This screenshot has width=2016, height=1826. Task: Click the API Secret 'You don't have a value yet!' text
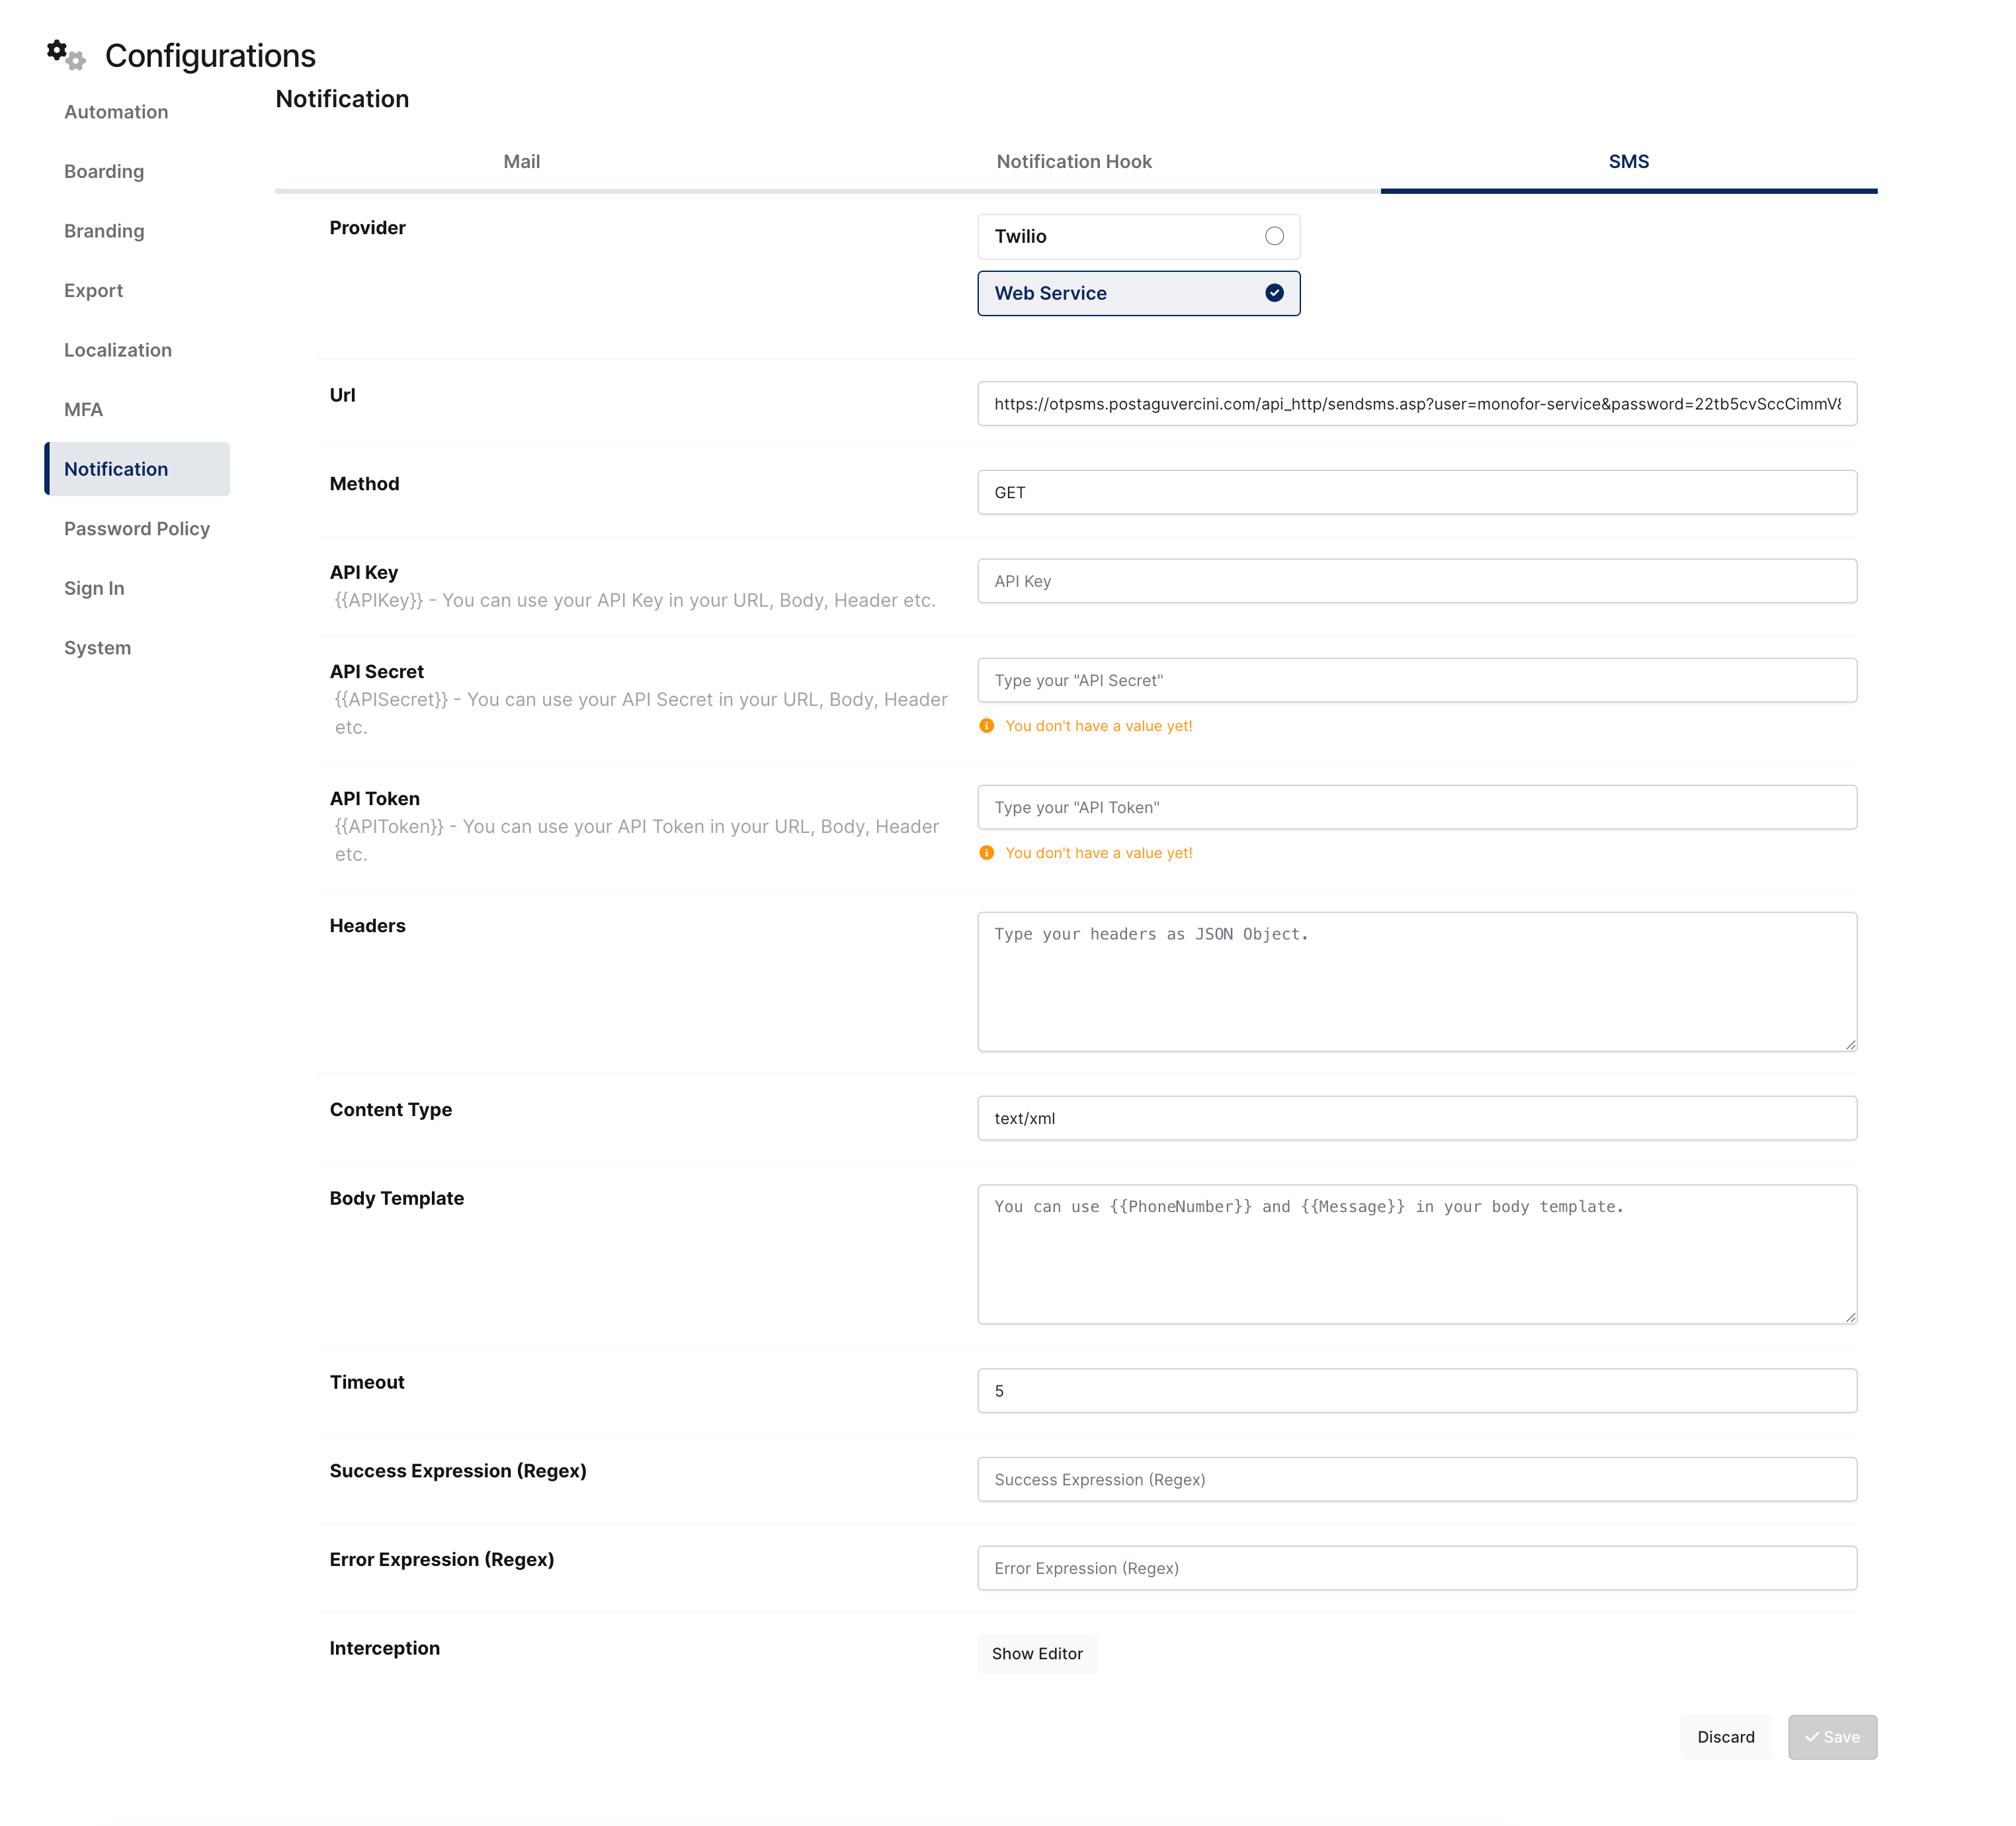1098,726
